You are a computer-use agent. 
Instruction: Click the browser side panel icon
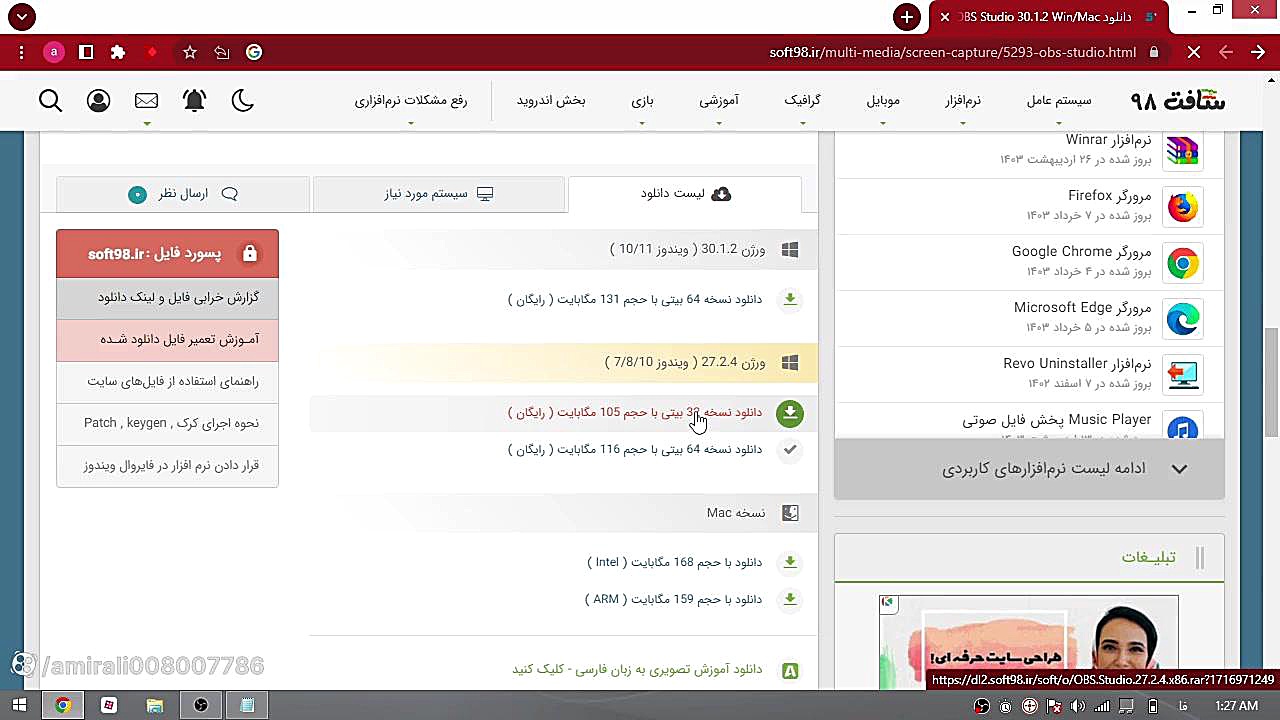click(x=86, y=52)
